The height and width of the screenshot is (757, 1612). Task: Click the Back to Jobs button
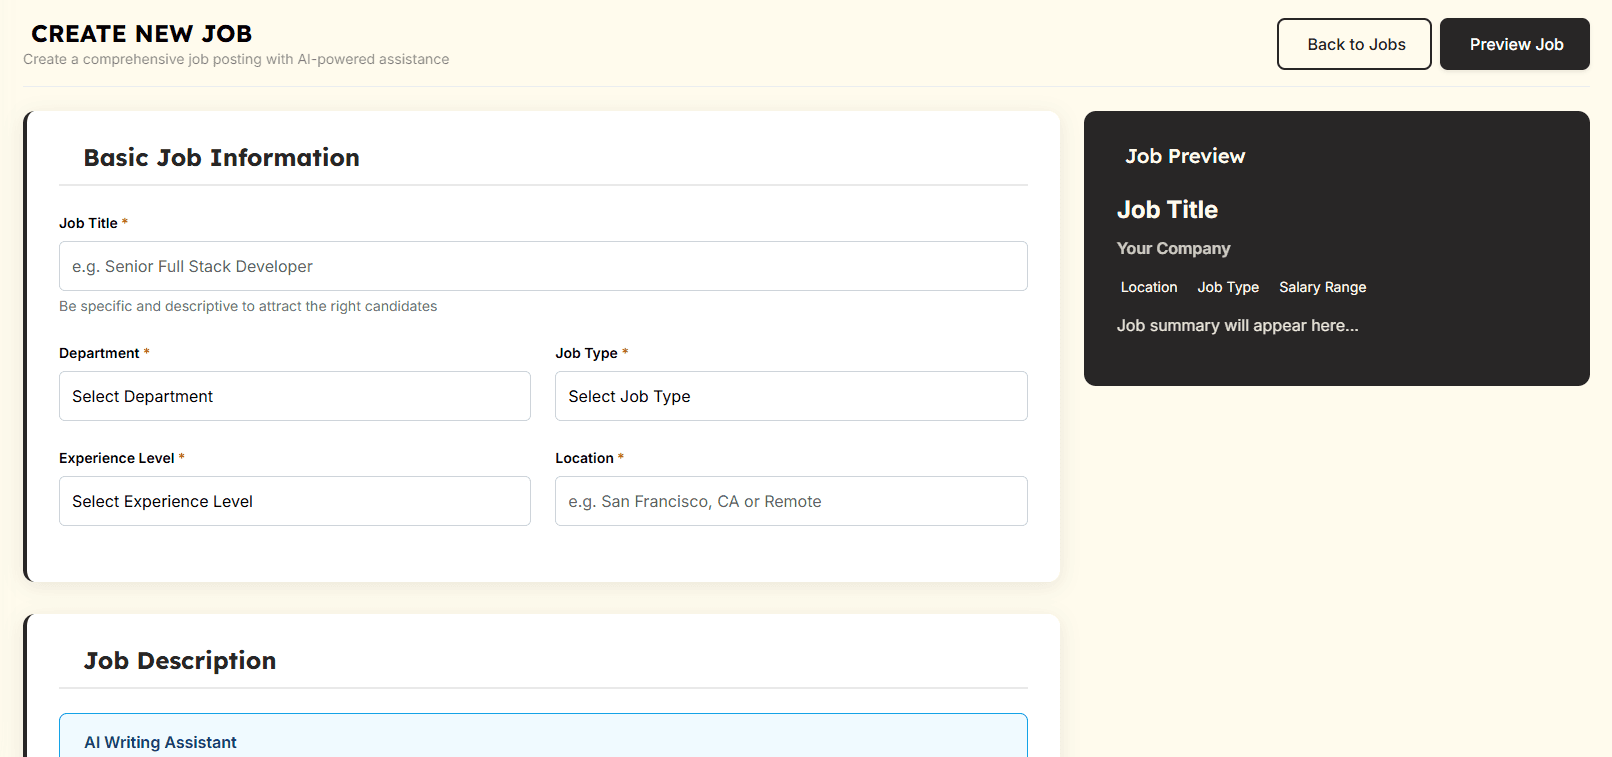[1354, 44]
